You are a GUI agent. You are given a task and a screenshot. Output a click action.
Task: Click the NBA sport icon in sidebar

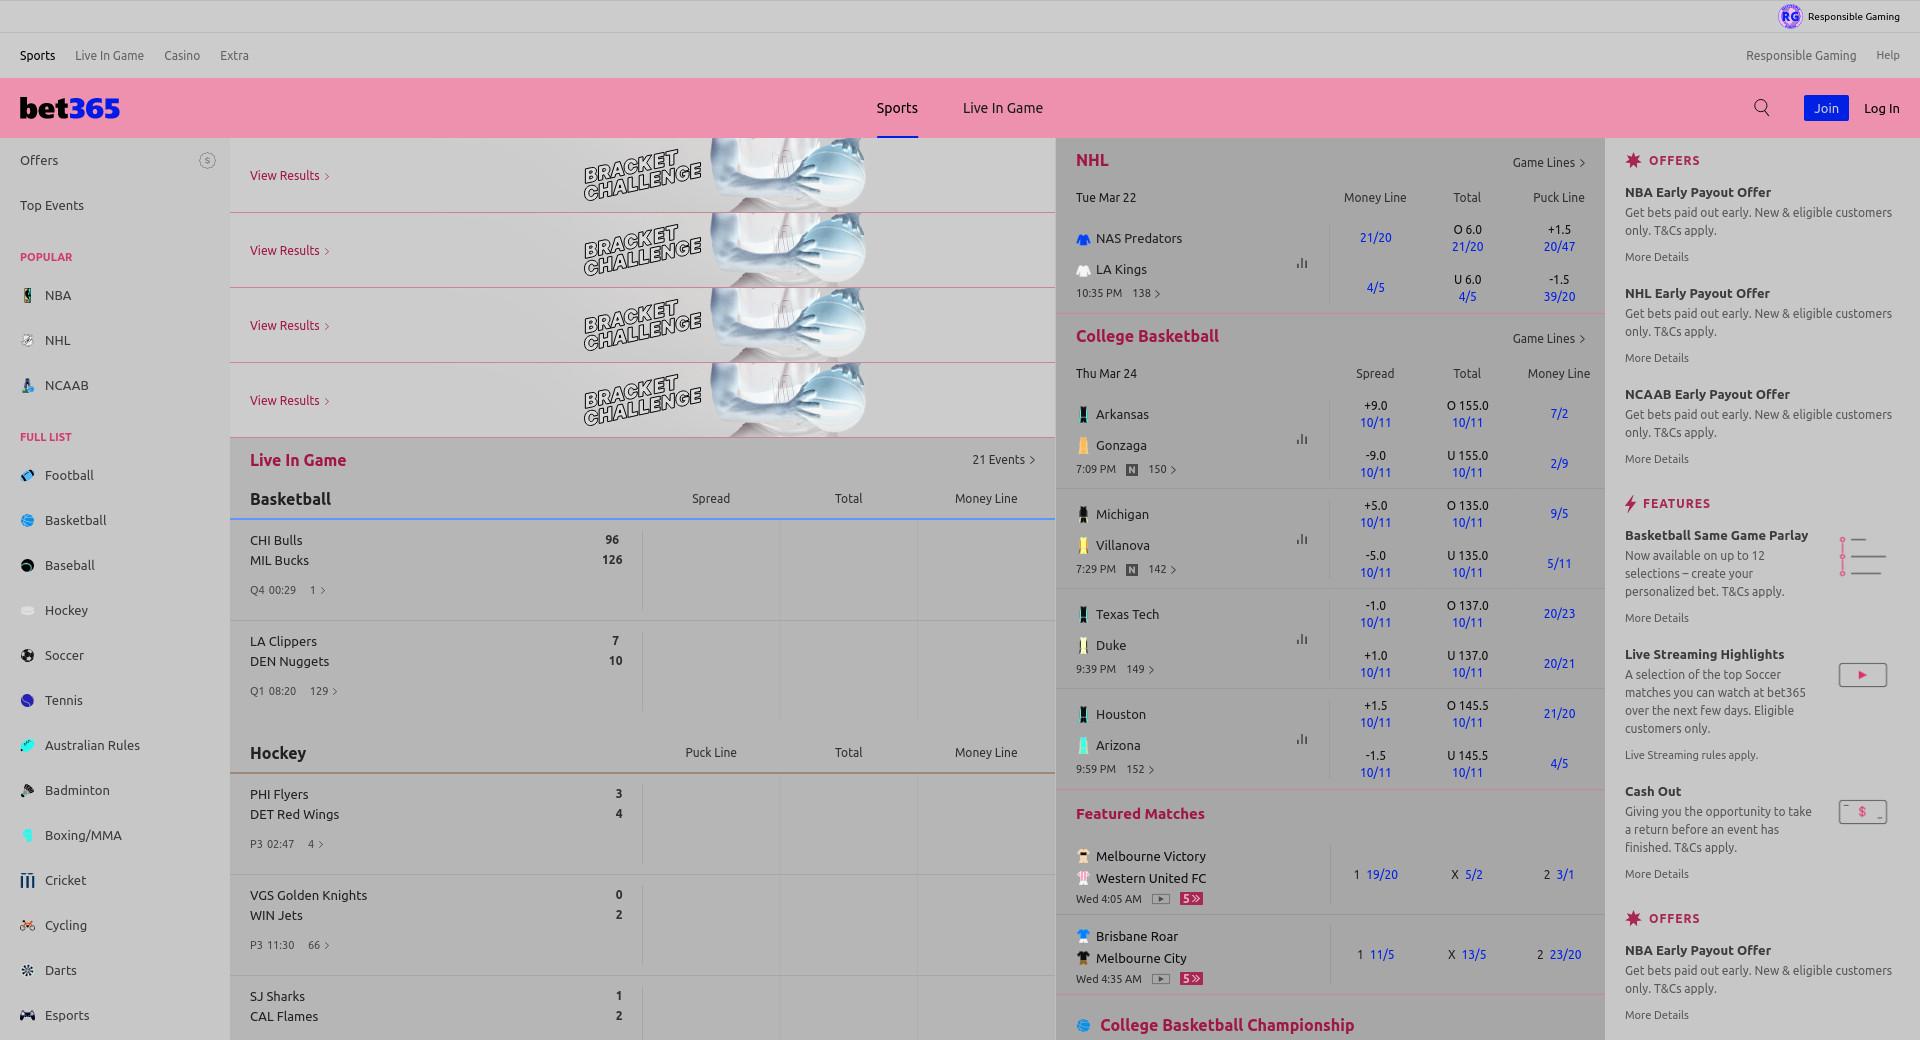click(x=28, y=295)
